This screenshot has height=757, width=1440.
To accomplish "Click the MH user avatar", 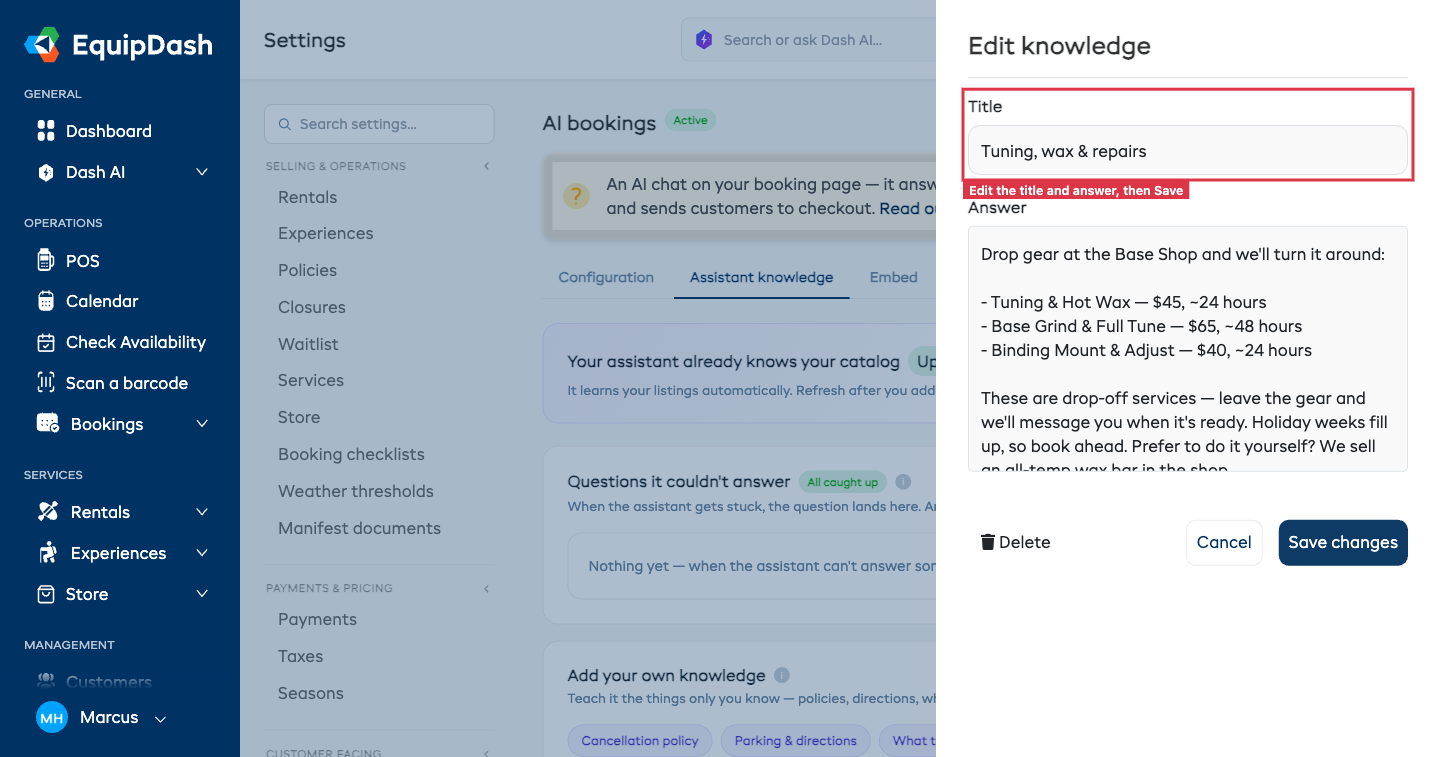I will click(52, 718).
